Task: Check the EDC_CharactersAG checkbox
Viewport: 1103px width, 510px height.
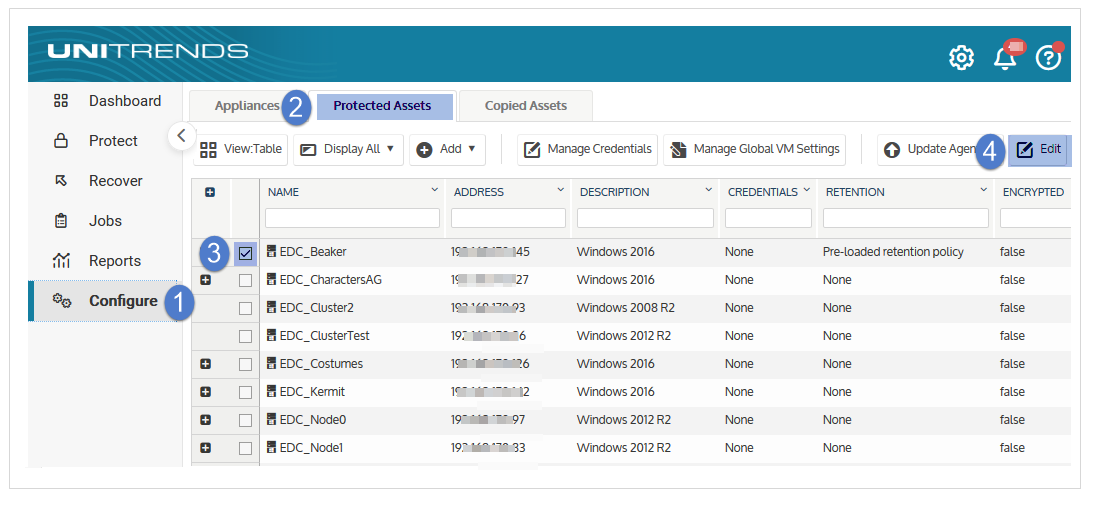Action: (x=246, y=280)
